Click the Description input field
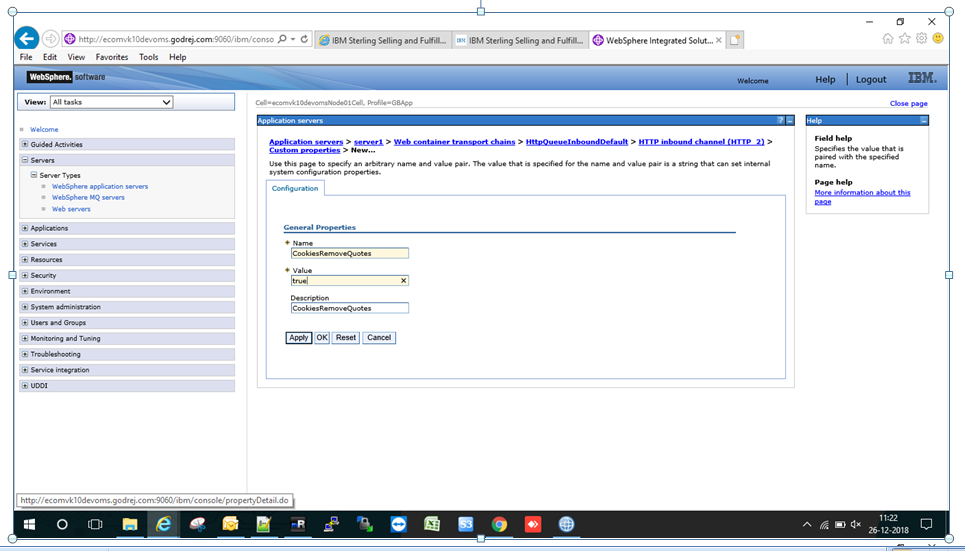Image resolution: width=965 pixels, height=551 pixels. [350, 308]
